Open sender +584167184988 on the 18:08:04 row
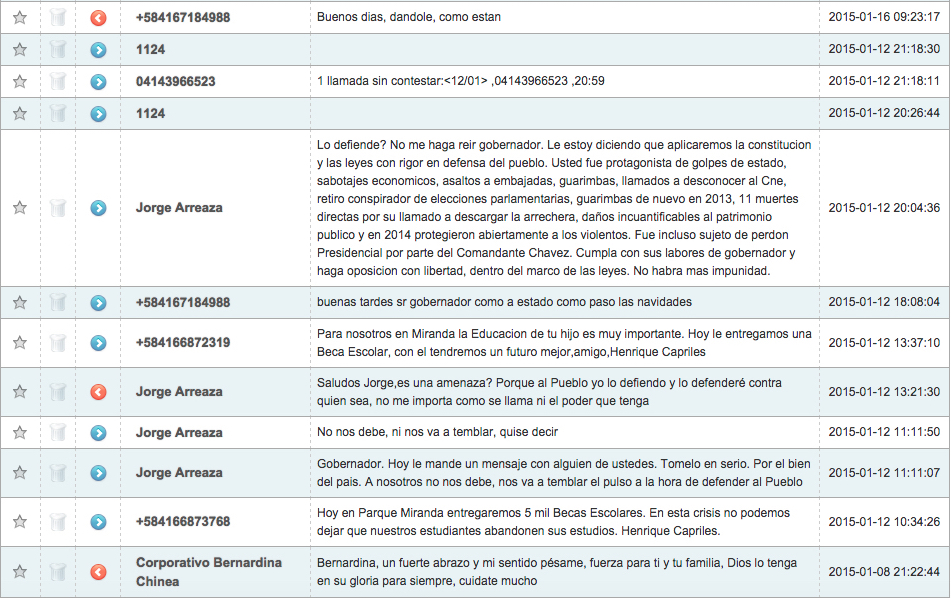The height and width of the screenshot is (598, 951). point(183,303)
